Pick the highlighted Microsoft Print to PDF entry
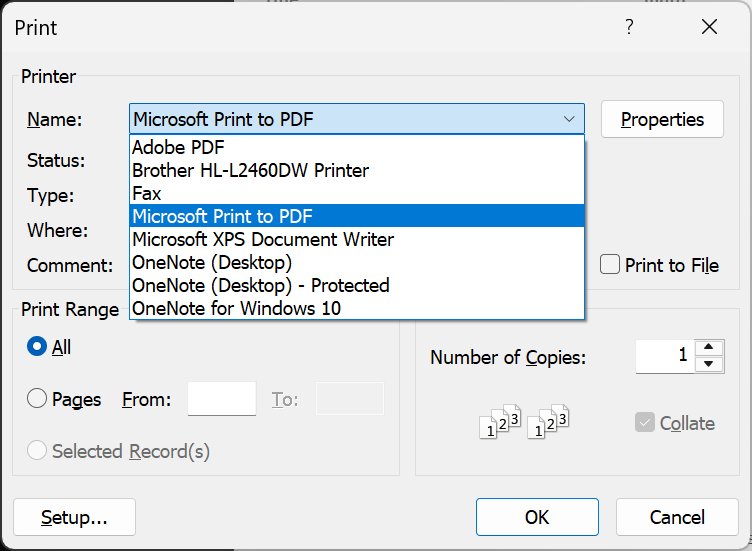Viewport: 752px width, 551px height. click(357, 216)
